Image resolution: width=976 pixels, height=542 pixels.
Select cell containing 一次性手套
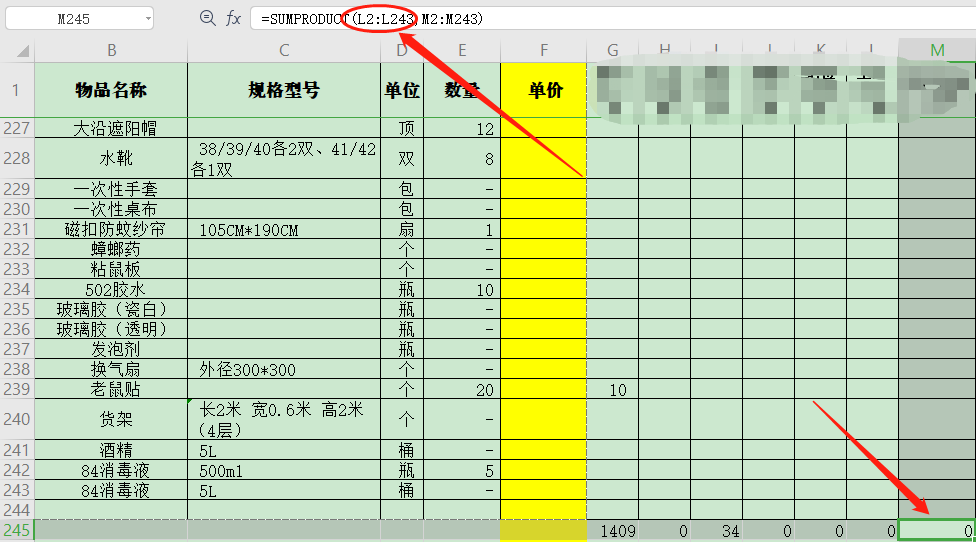[111, 189]
